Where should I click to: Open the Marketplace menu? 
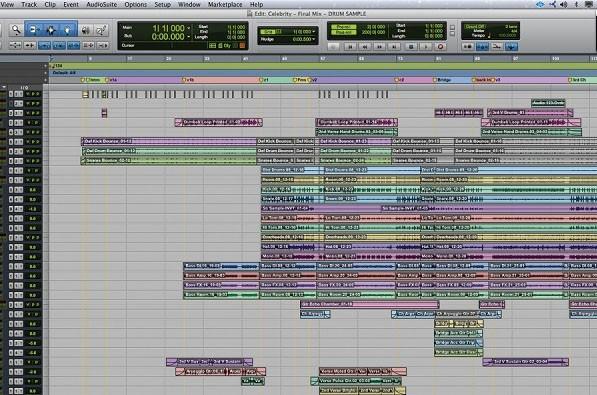click(225, 5)
